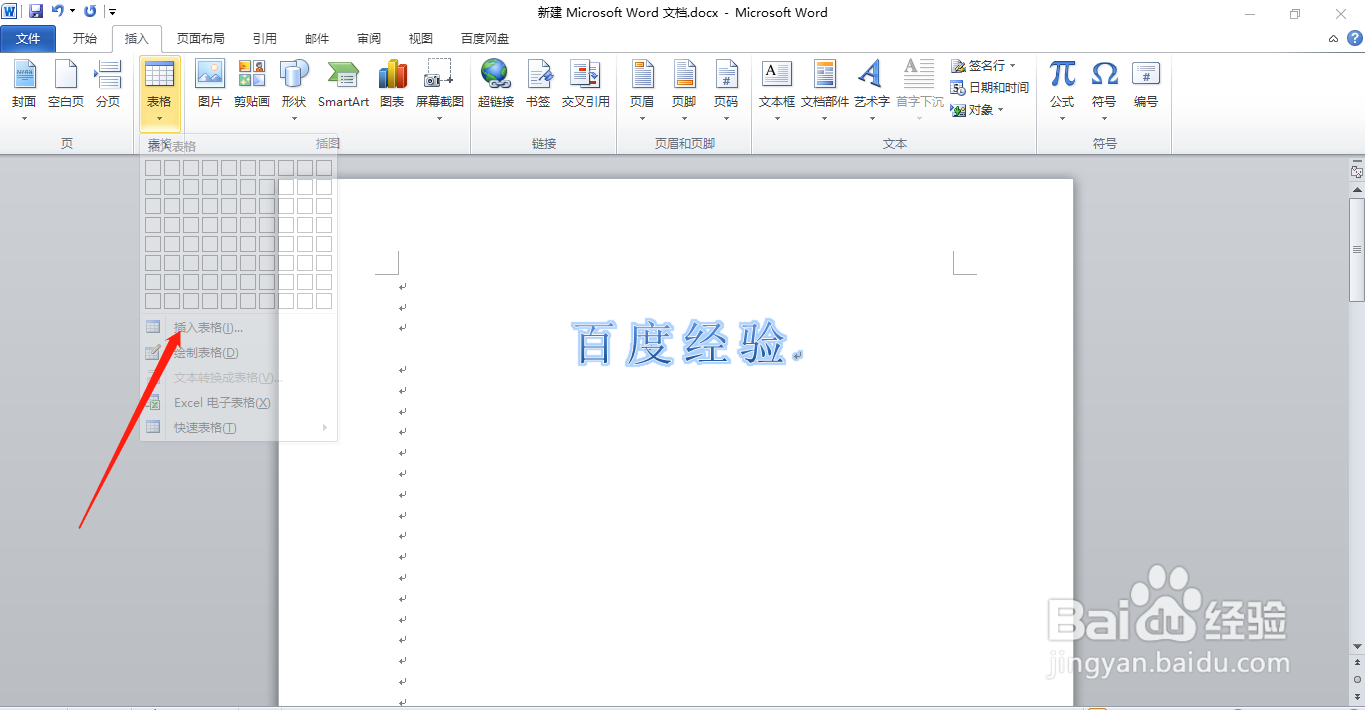Select the 百度经验 WordArt text
Image resolution: width=1365 pixels, height=710 pixels.
click(x=682, y=344)
